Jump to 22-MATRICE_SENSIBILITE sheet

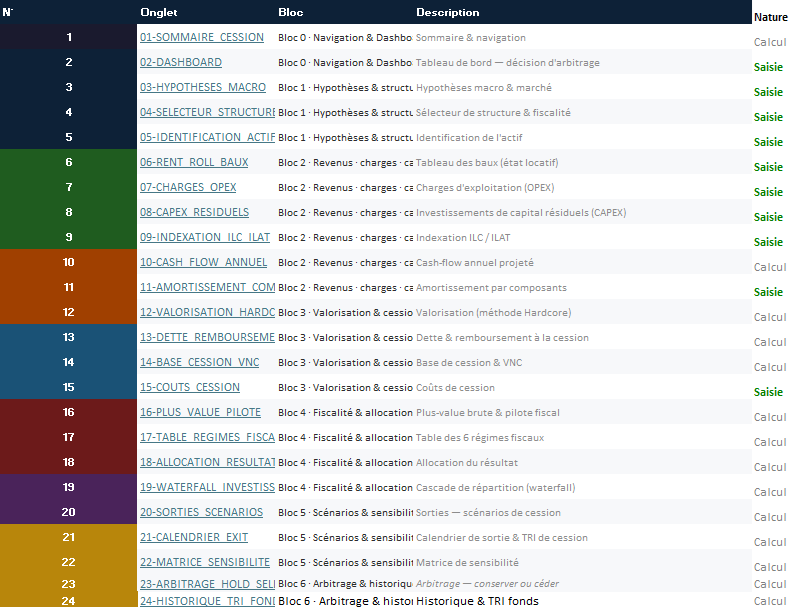point(205,562)
